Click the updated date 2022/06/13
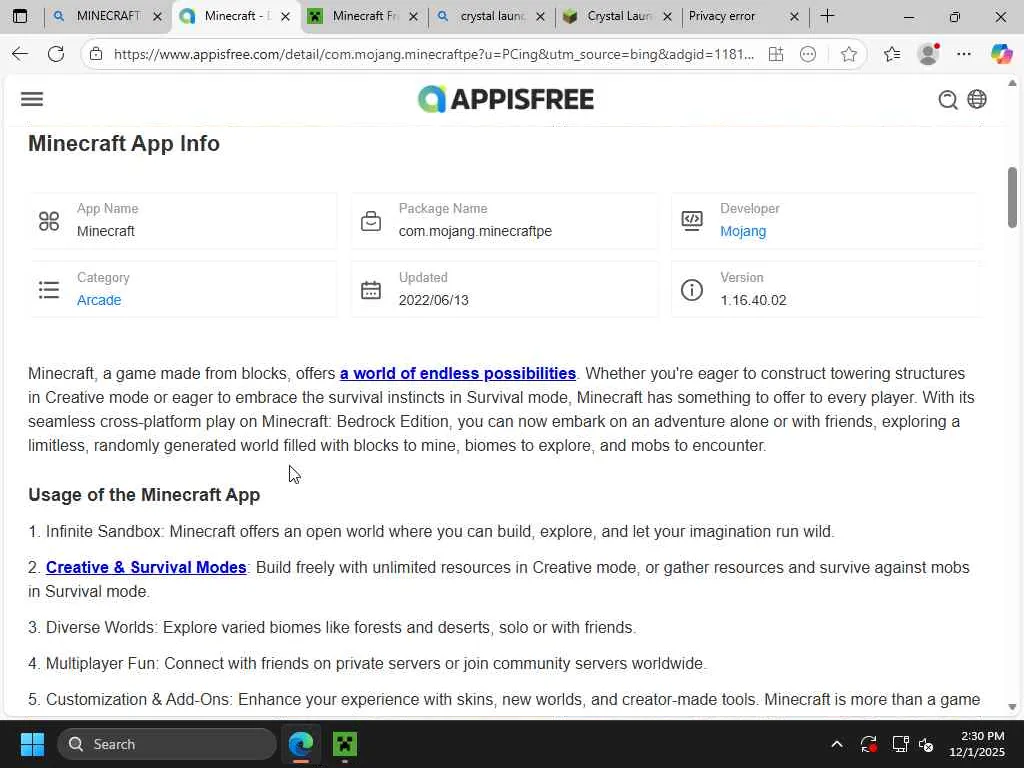 (434, 300)
